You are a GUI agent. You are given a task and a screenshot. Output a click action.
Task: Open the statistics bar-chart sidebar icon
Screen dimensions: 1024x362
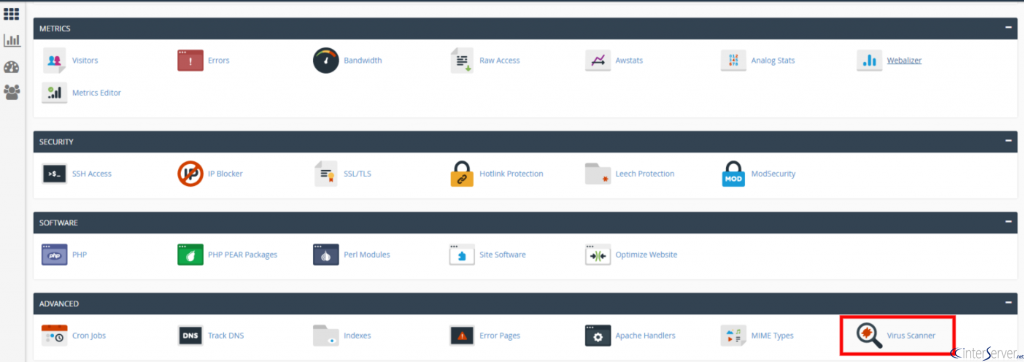tap(11, 41)
